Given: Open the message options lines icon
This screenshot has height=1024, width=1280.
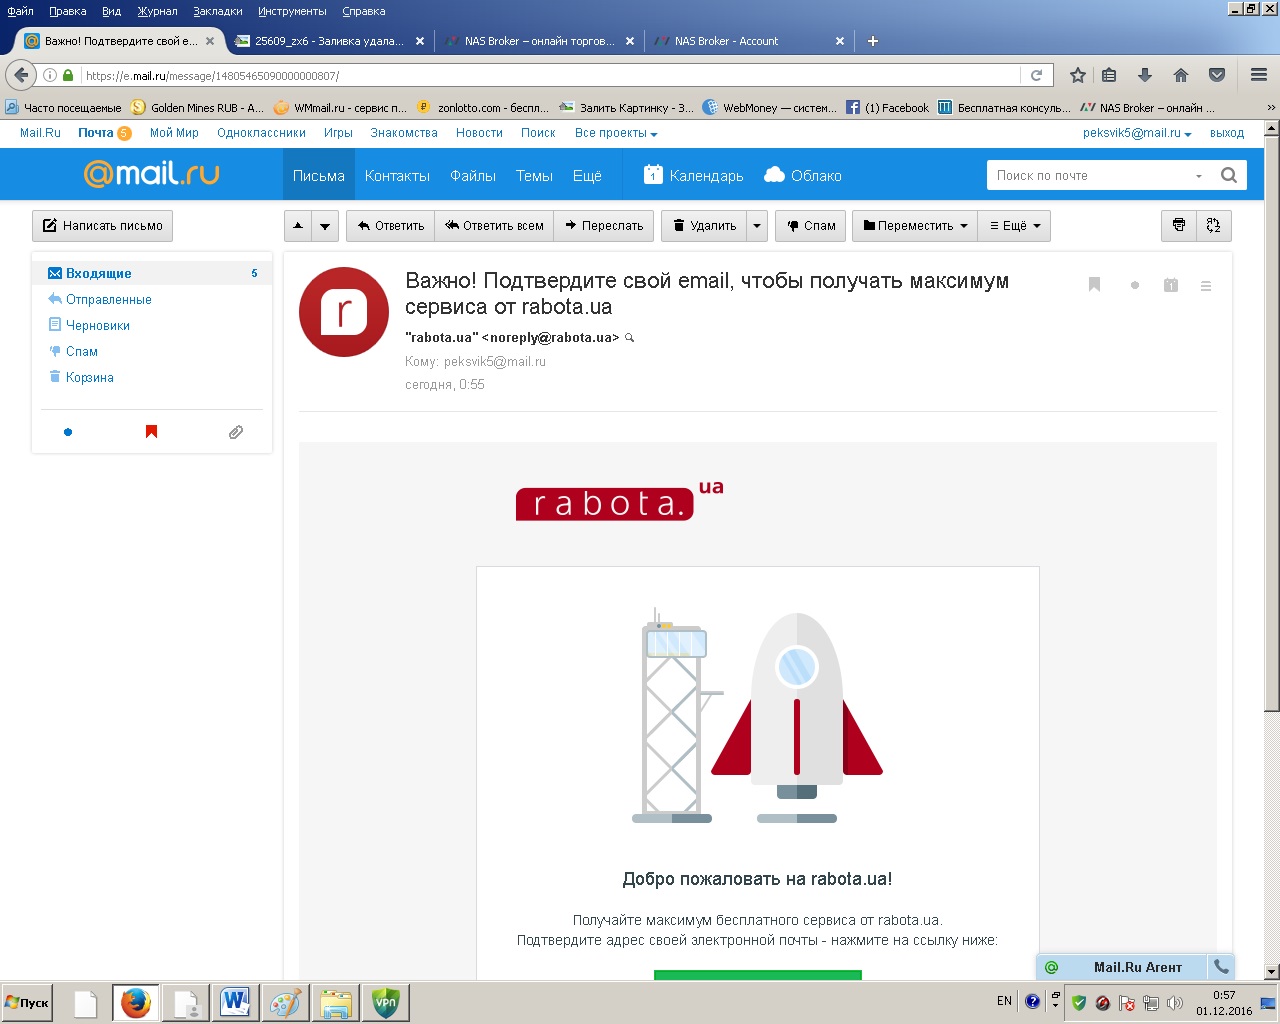Looking at the screenshot, I should tap(1206, 286).
